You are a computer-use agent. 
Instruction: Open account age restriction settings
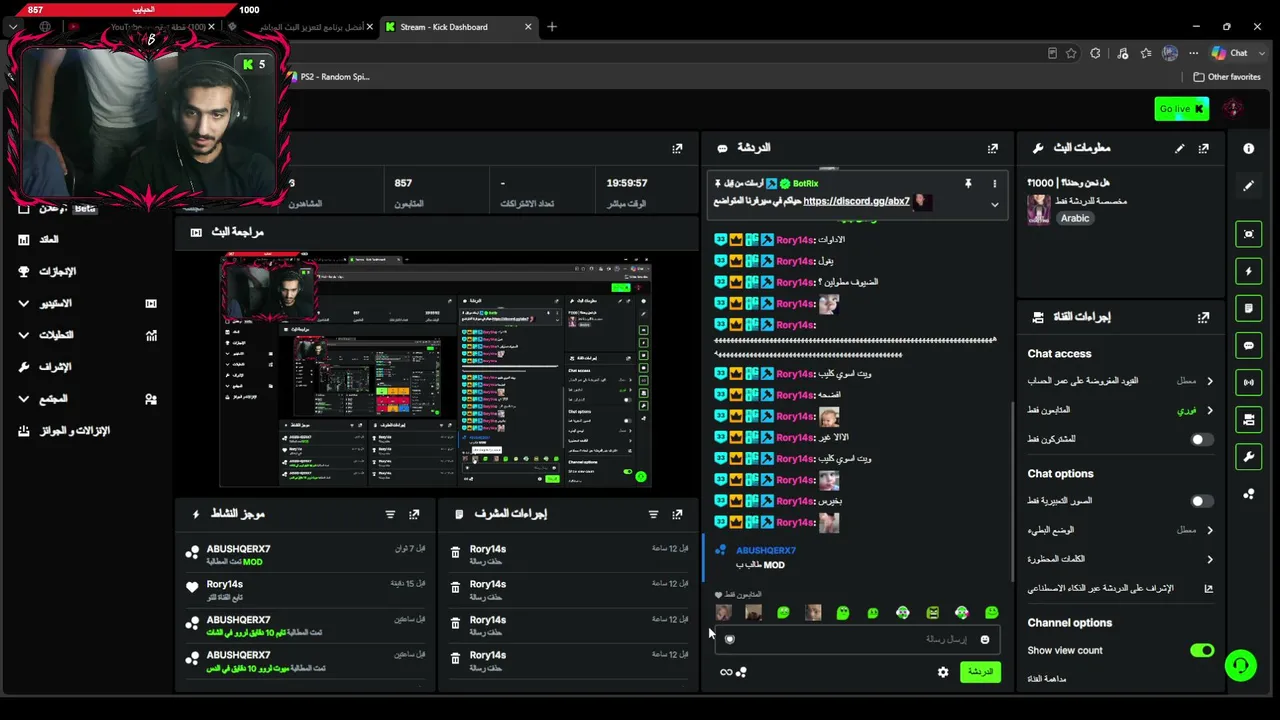pos(1120,381)
